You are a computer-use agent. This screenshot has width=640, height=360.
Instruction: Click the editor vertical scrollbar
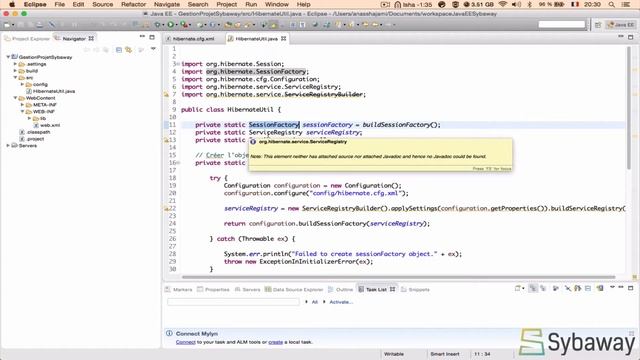tap(629, 107)
